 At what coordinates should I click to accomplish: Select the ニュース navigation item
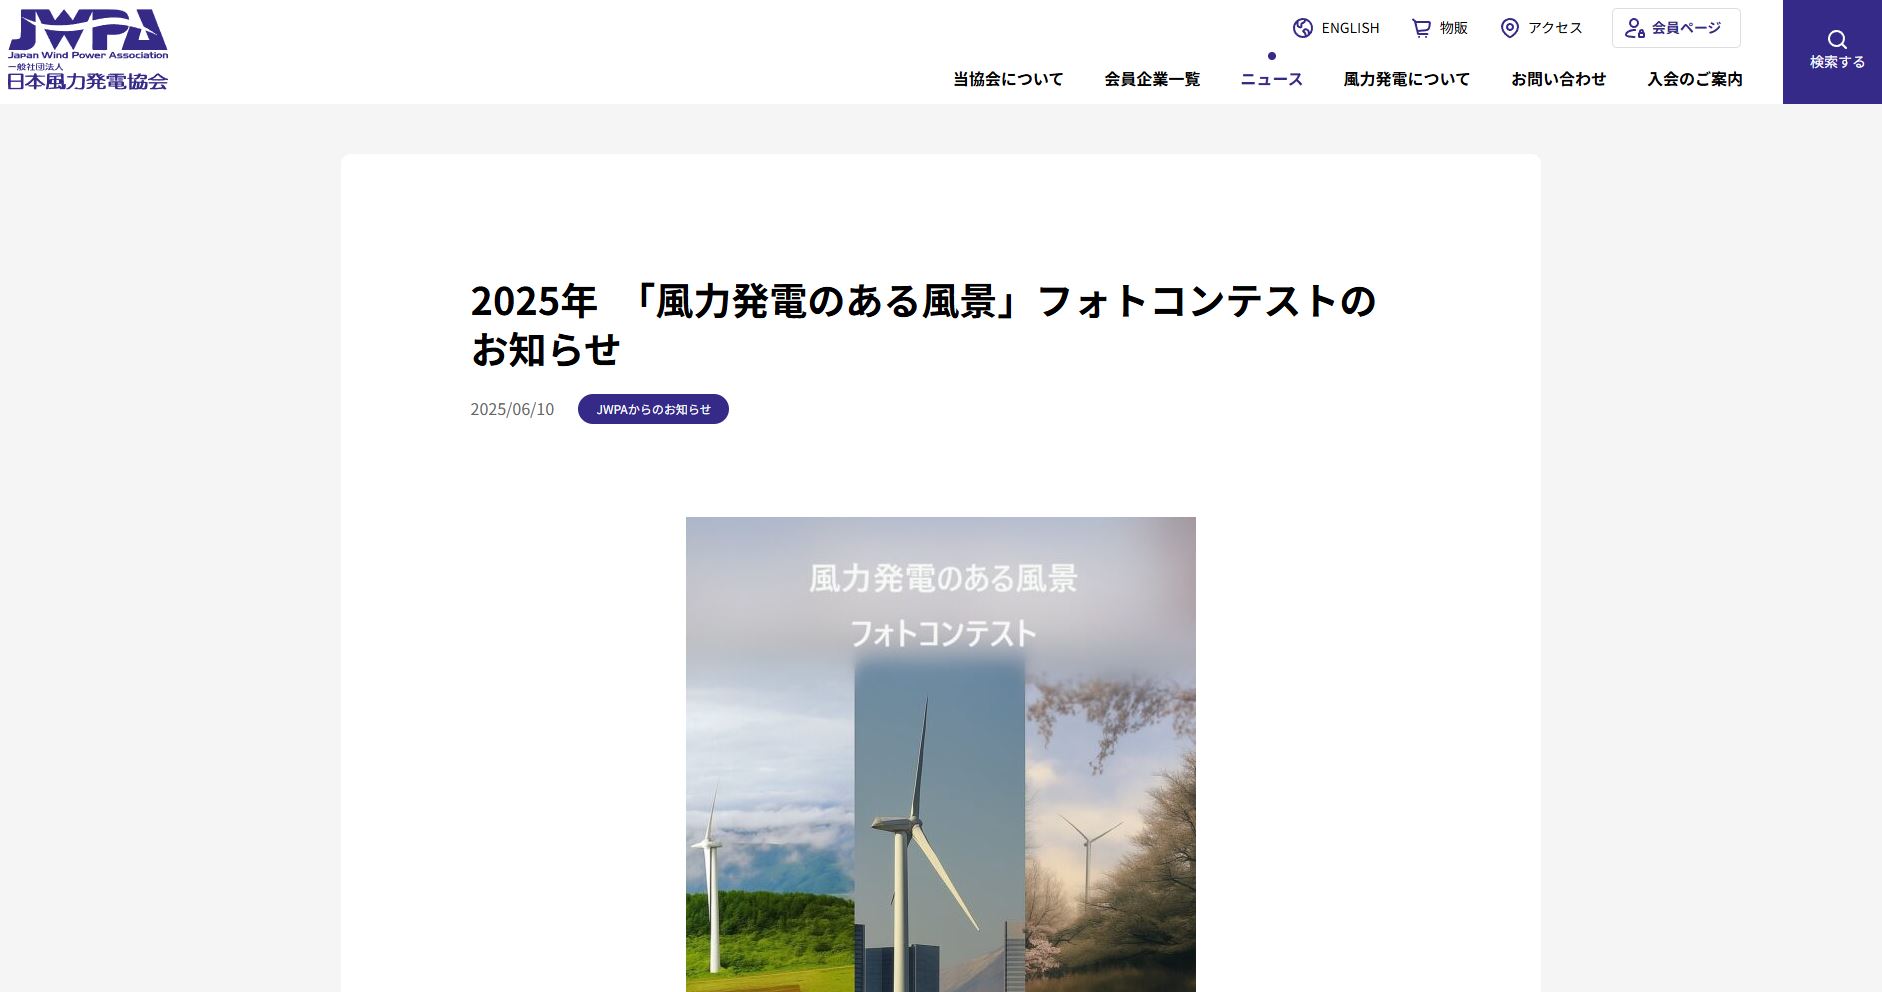click(1272, 79)
